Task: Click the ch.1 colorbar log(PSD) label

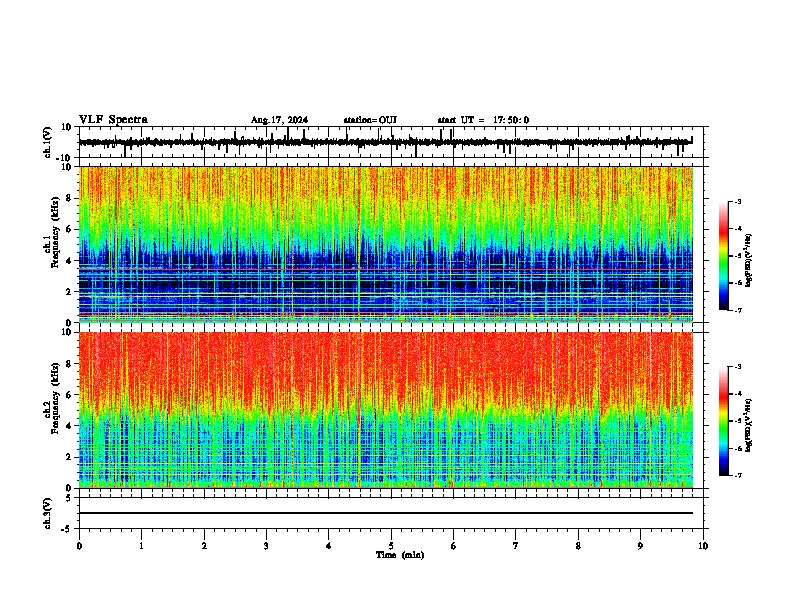Action: tap(749, 260)
